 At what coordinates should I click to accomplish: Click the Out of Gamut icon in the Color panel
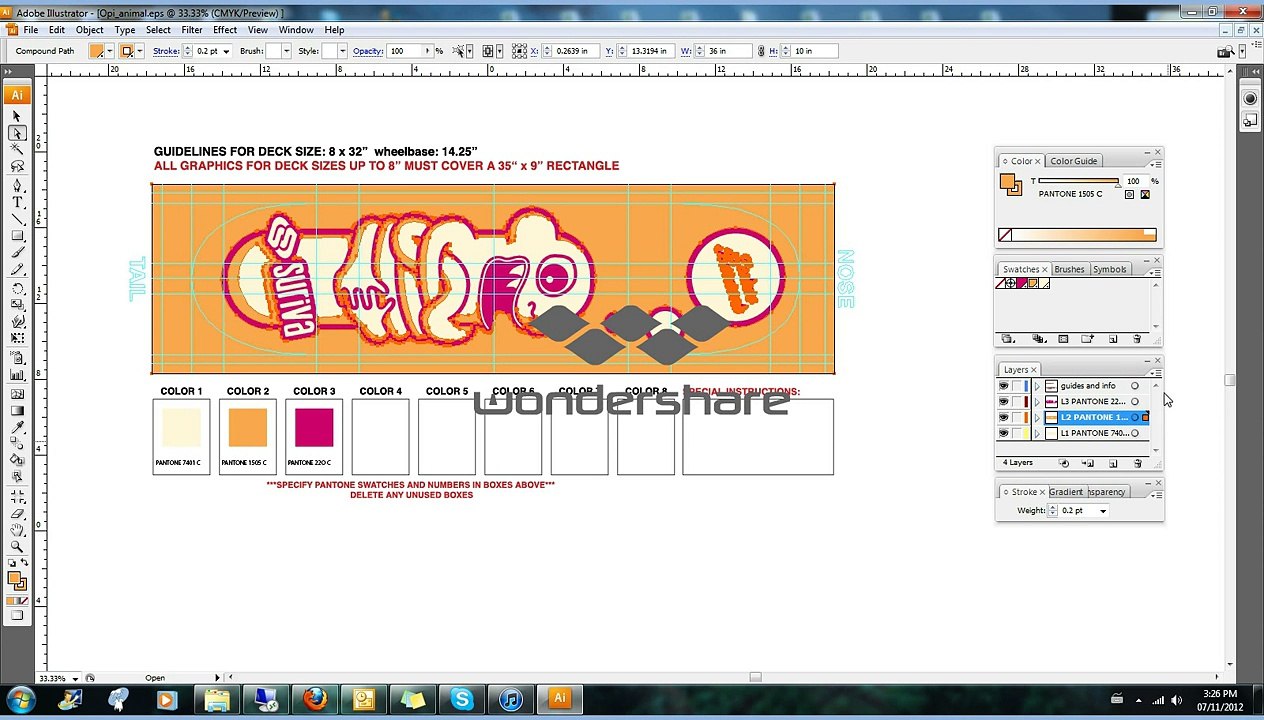point(1145,194)
